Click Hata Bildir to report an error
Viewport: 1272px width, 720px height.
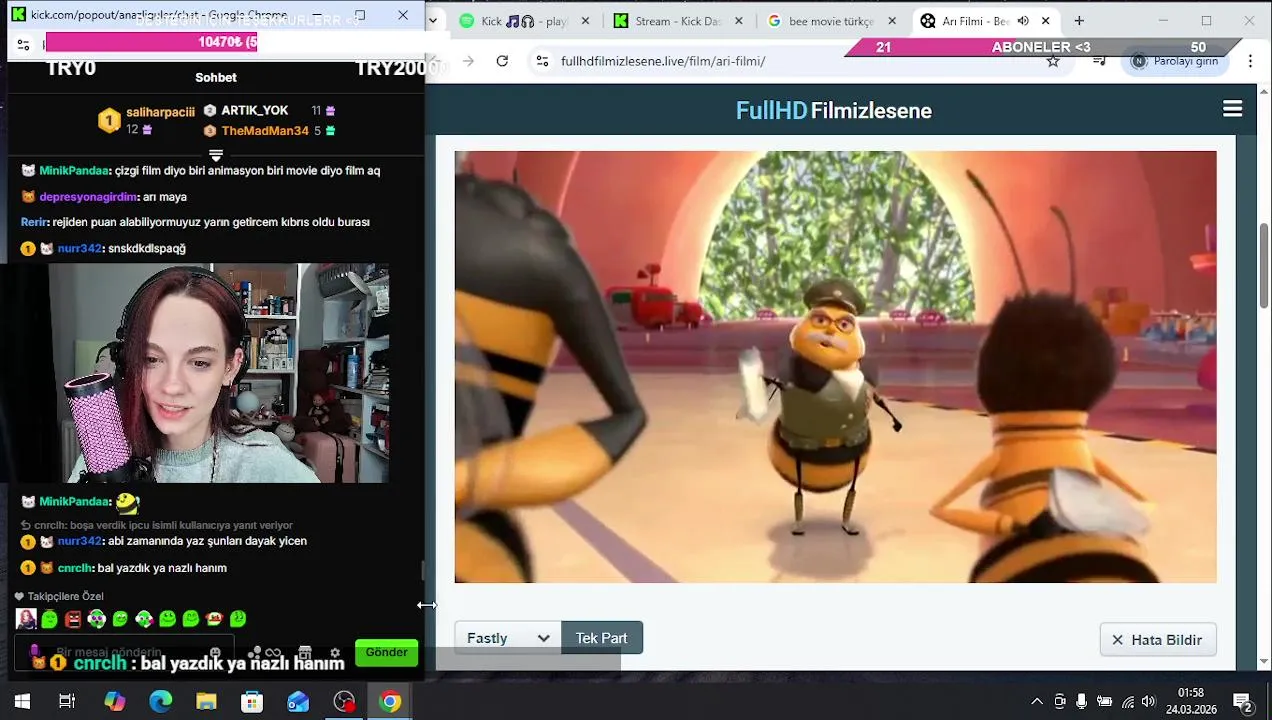pos(1157,640)
